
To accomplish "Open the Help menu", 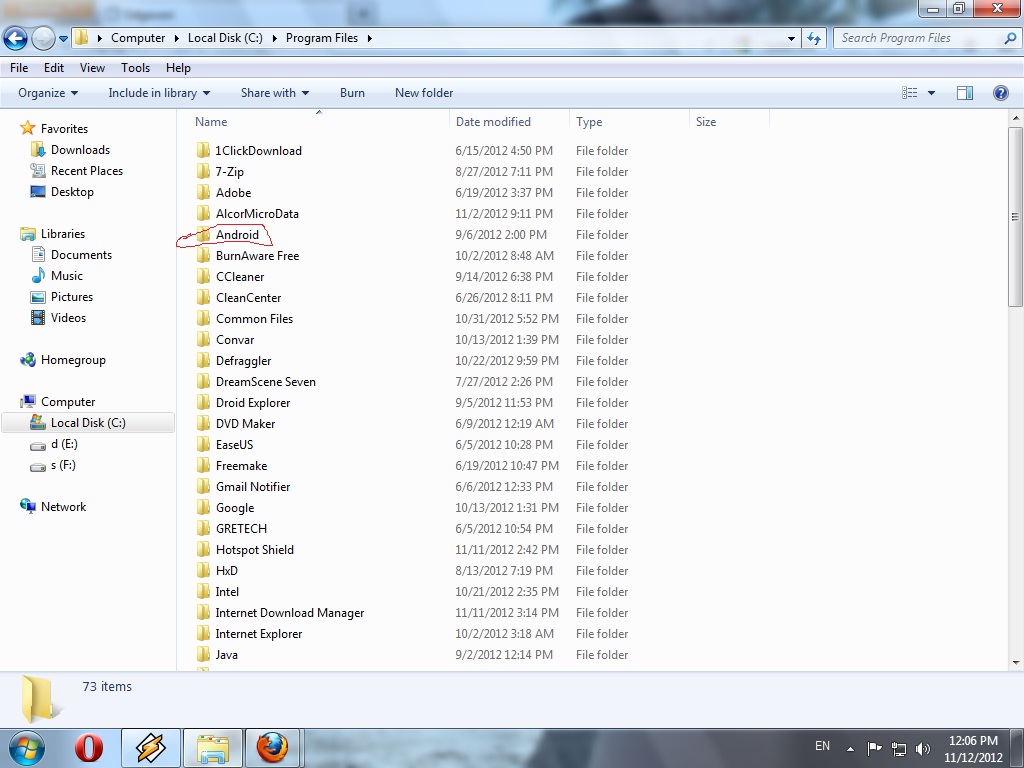I will coord(178,68).
